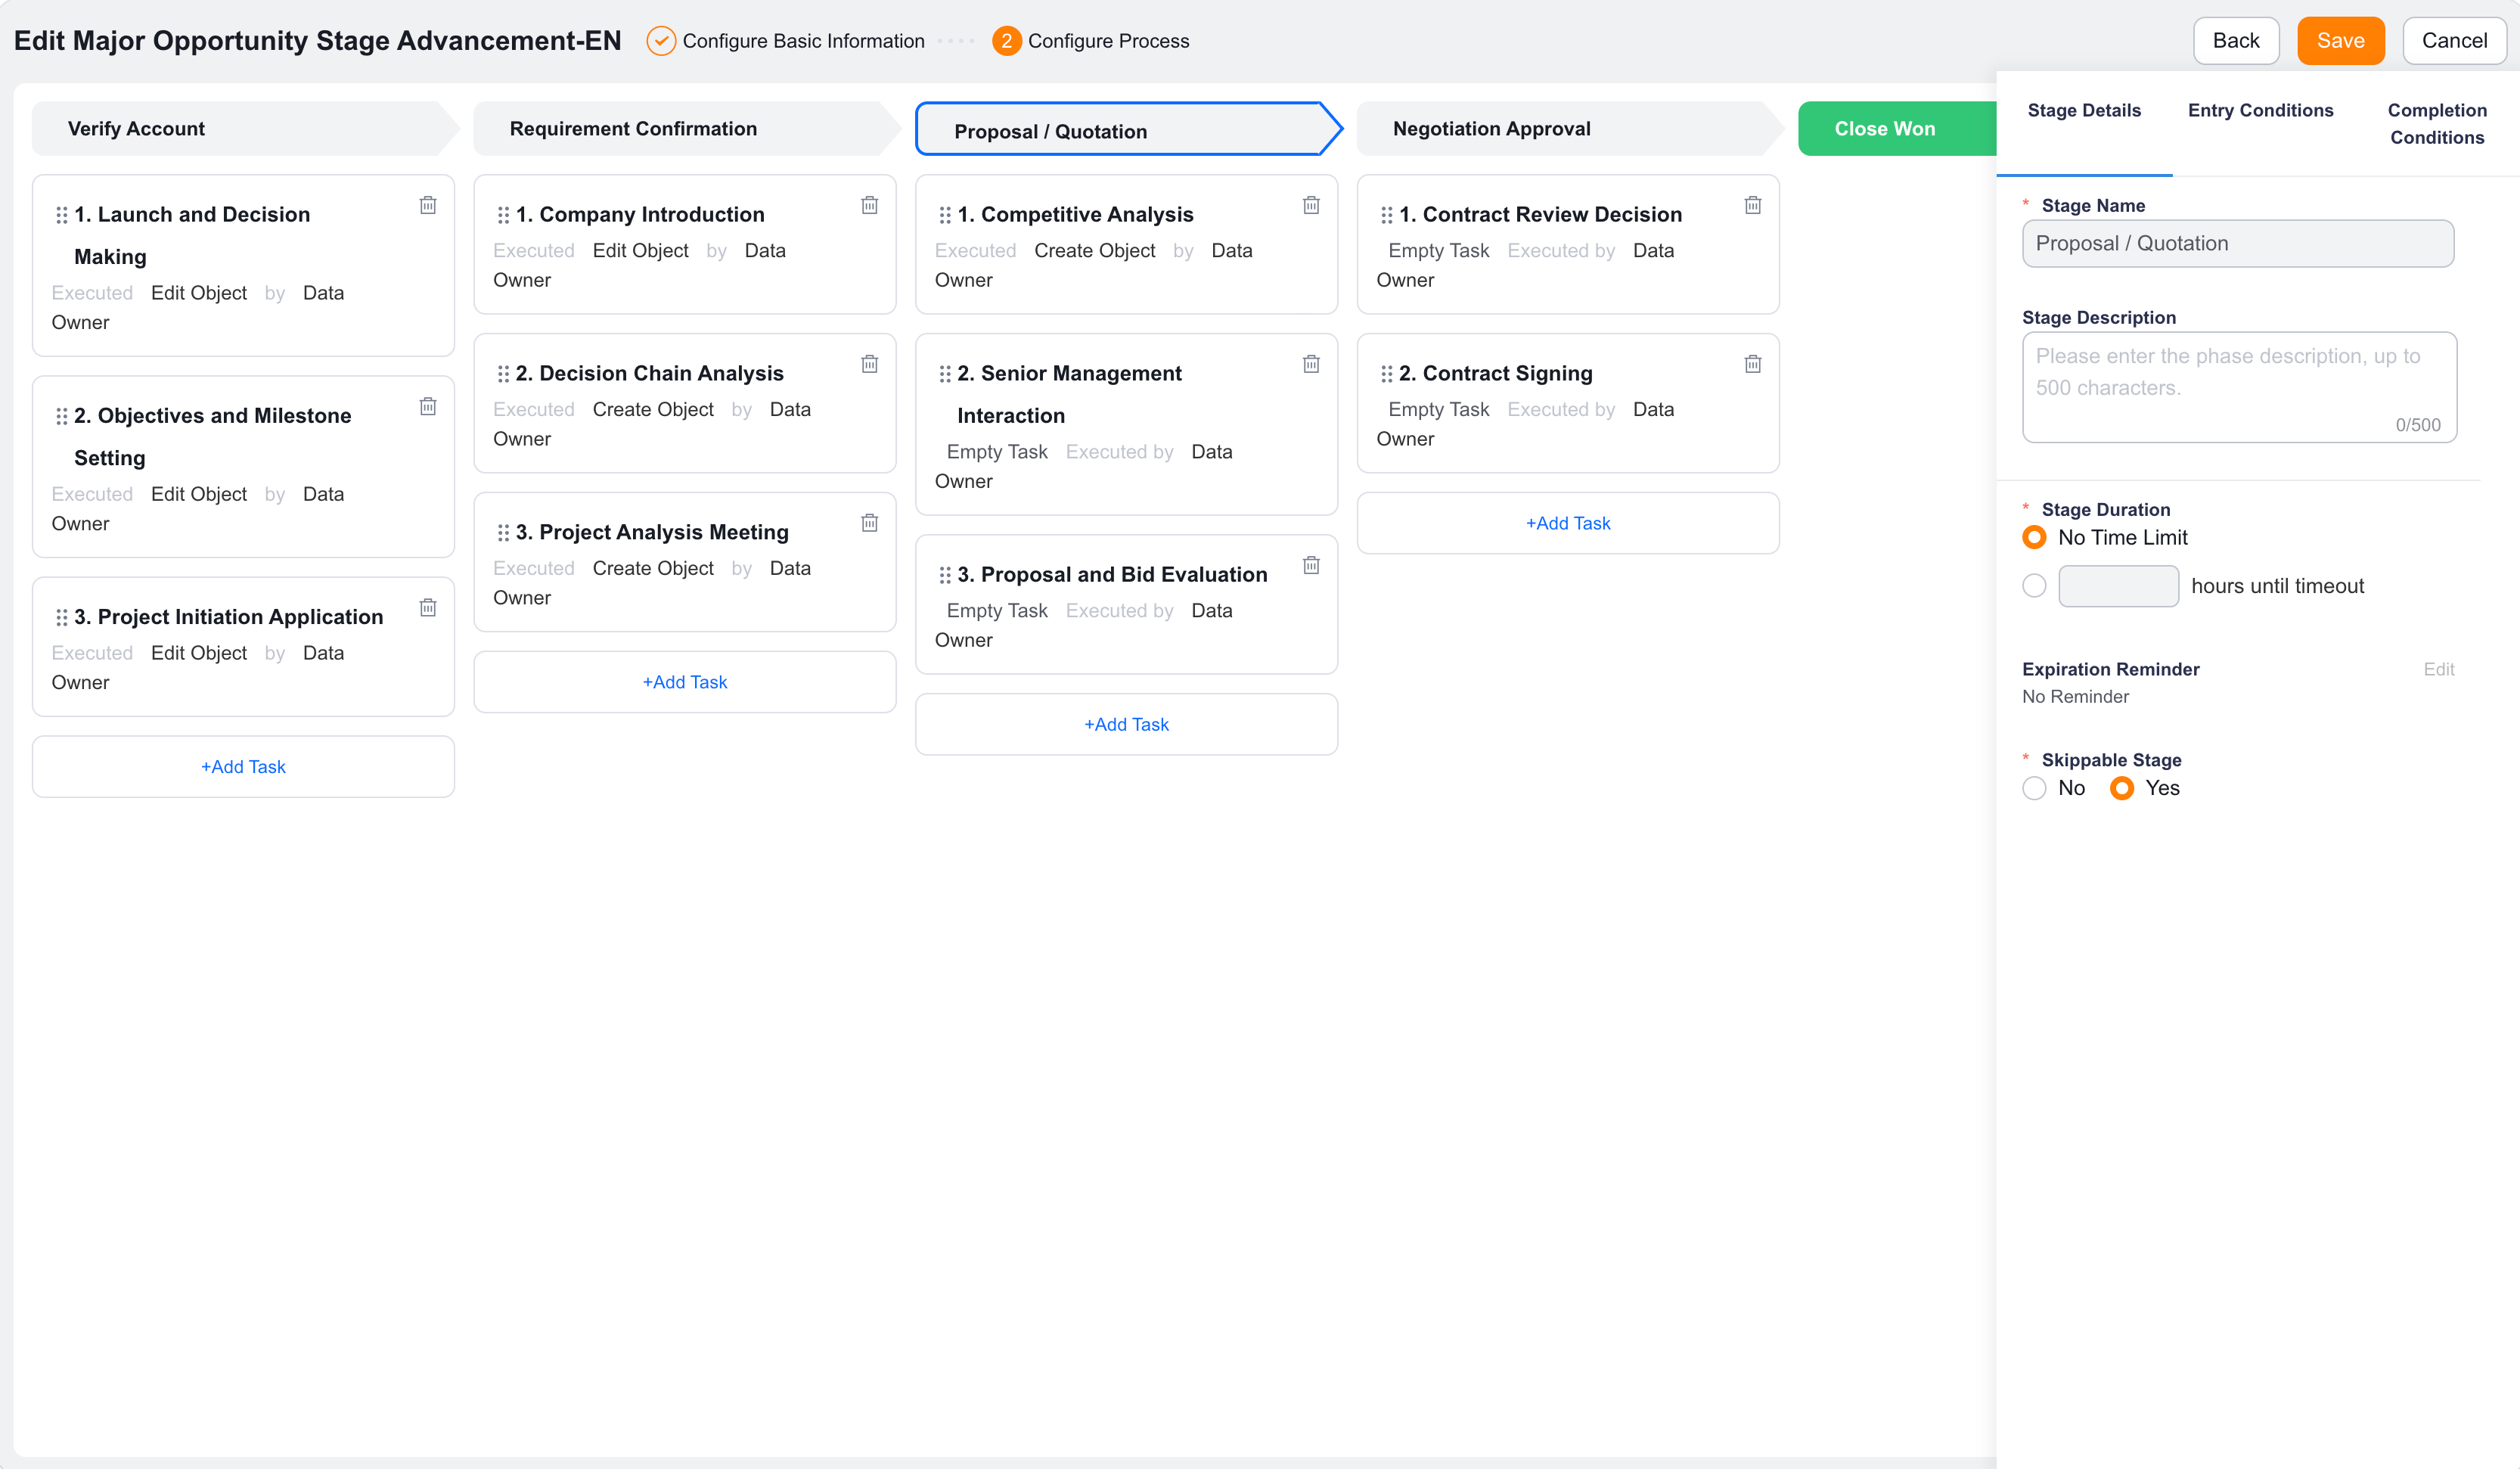
Task: Add a task under Requirement Confirmation
Action: tap(685, 682)
